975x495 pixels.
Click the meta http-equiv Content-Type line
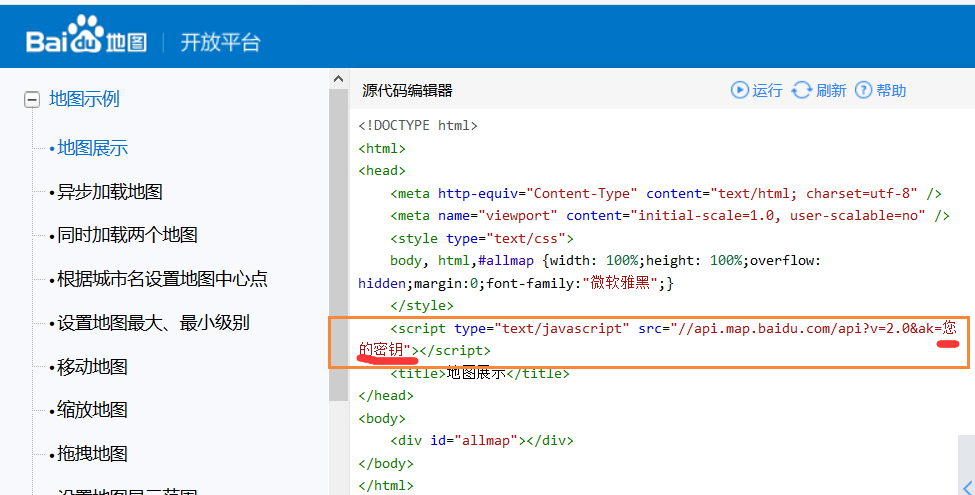[x=666, y=193]
